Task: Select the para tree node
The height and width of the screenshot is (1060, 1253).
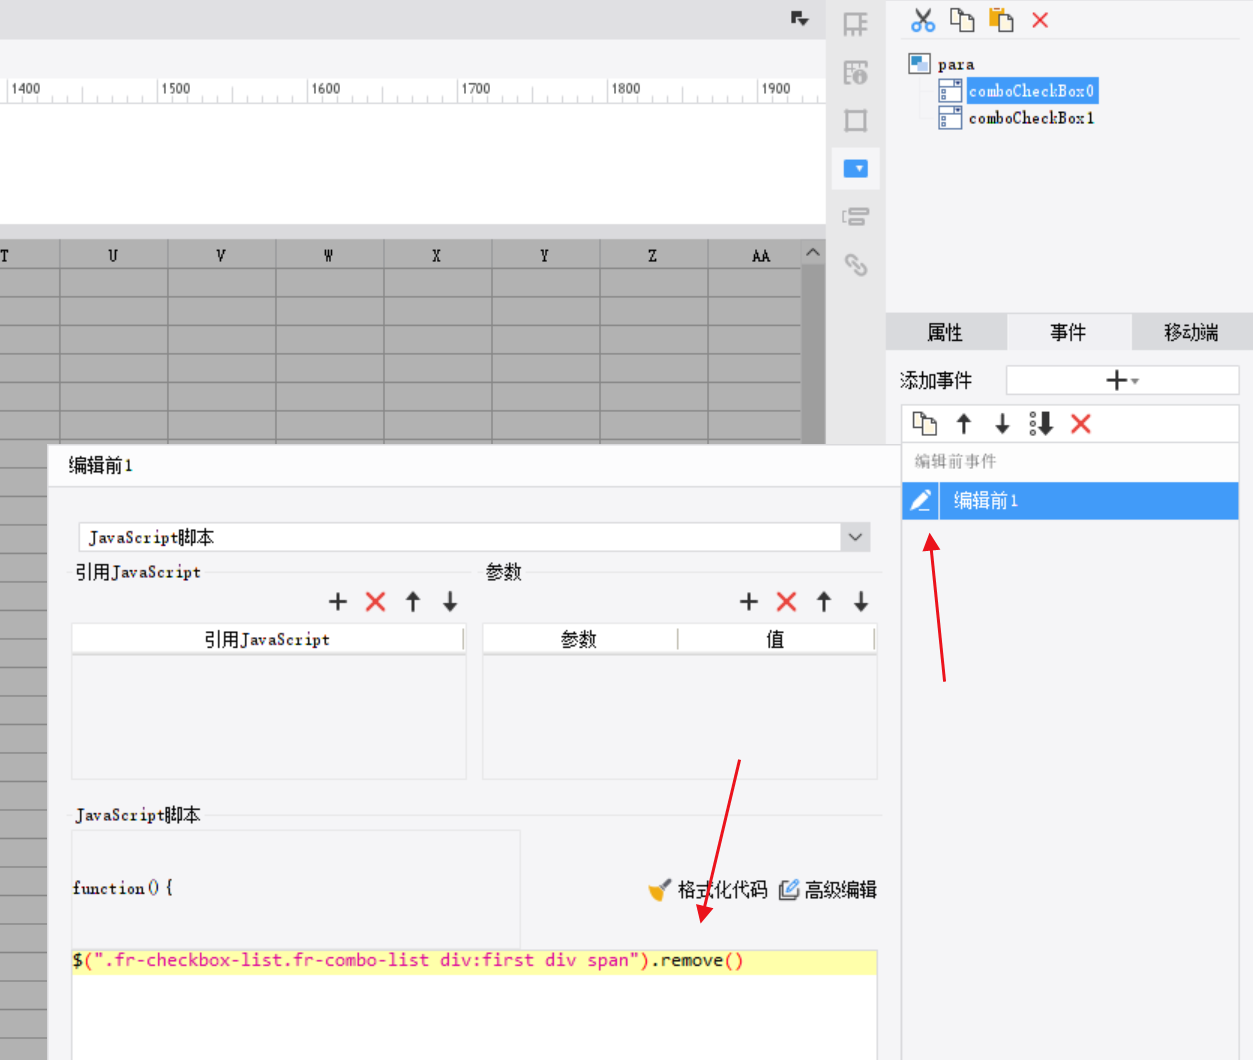Action: (956, 64)
